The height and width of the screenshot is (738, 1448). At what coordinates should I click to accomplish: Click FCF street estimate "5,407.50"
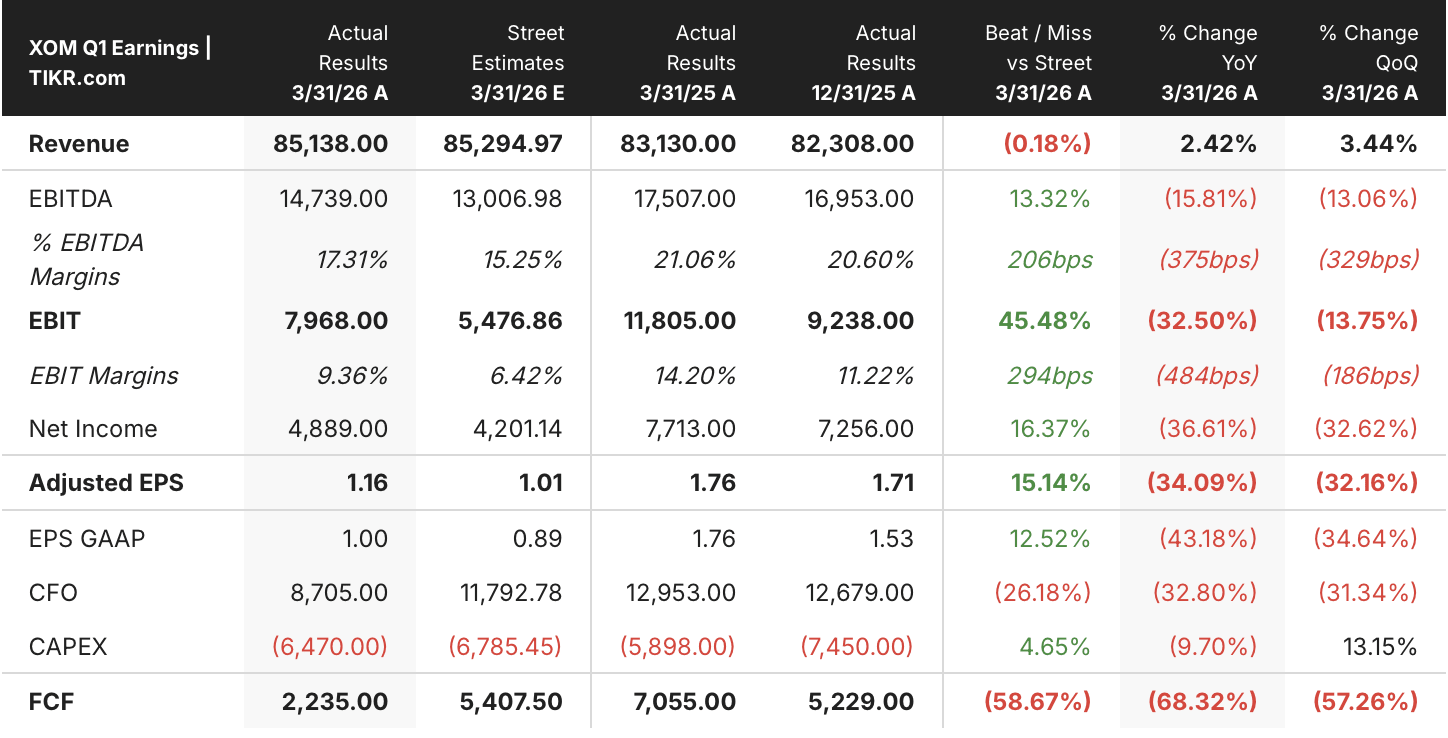click(x=510, y=701)
